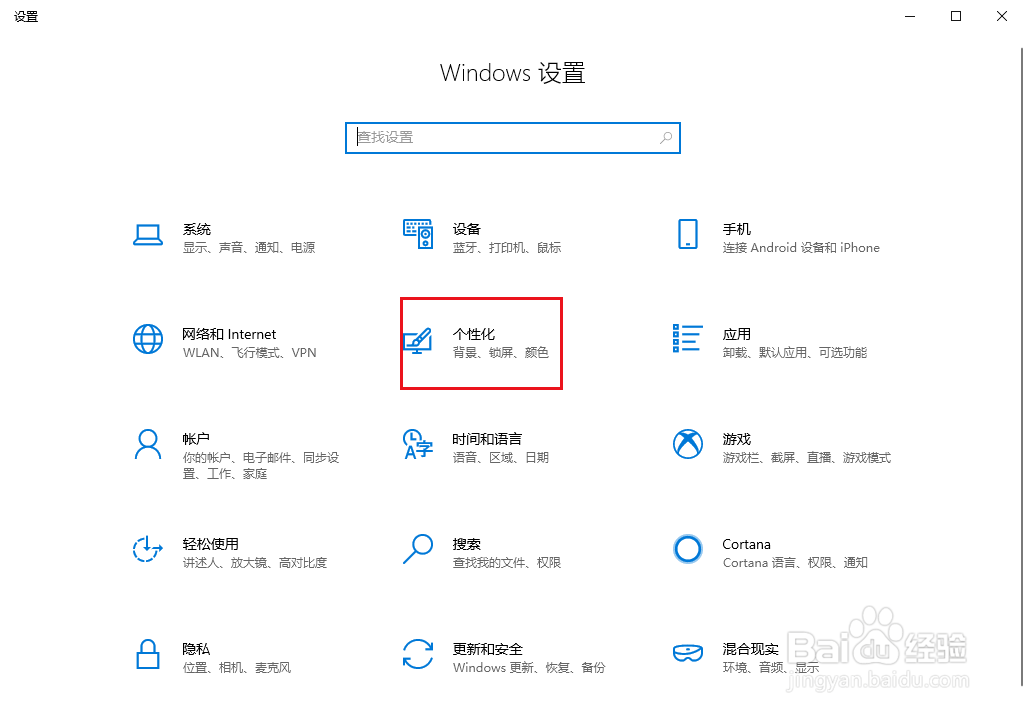Click the 查找设置 search field
Viewport: 1025px width, 715px height.
[512, 138]
